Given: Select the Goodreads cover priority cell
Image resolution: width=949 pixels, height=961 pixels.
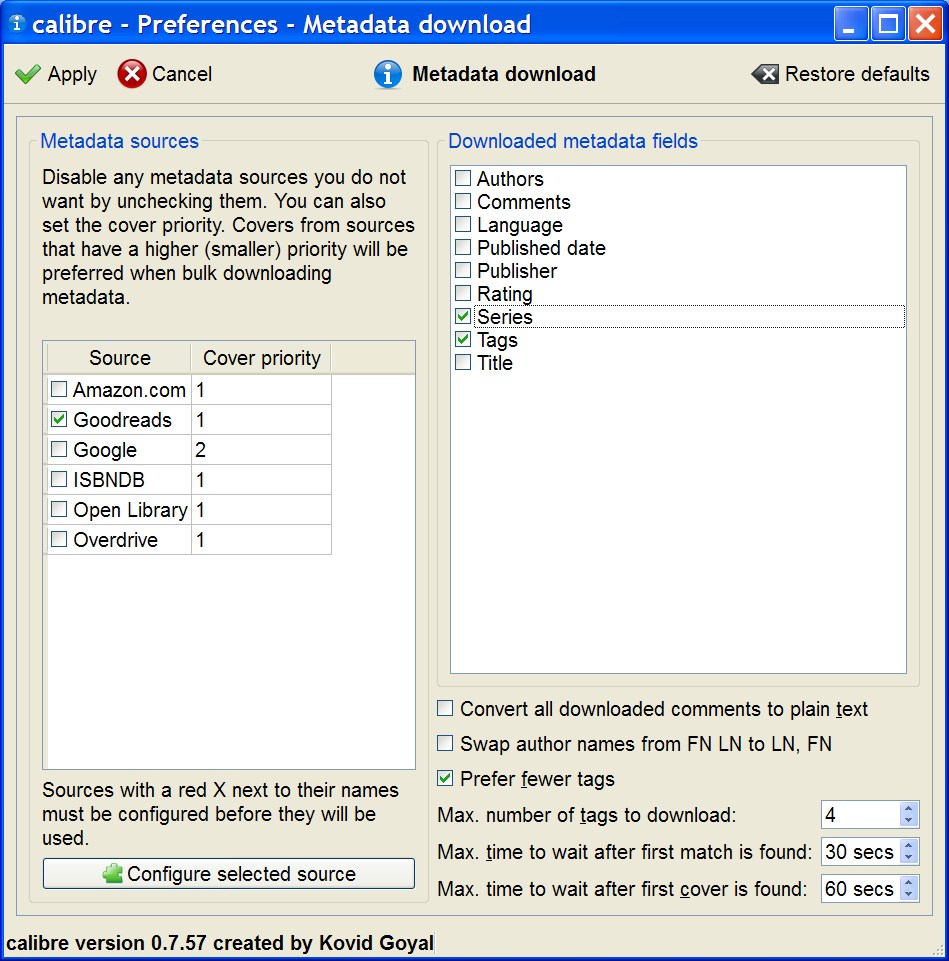Looking at the screenshot, I should pos(261,419).
